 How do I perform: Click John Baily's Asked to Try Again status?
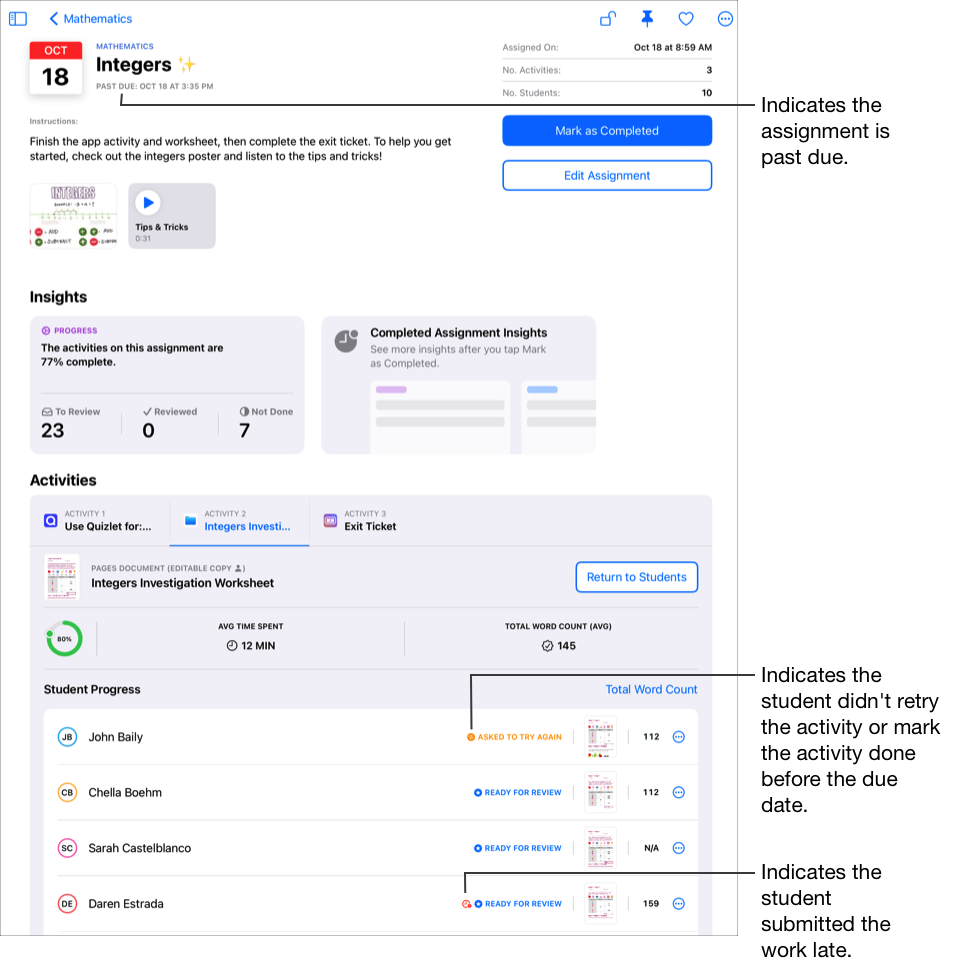coord(514,736)
